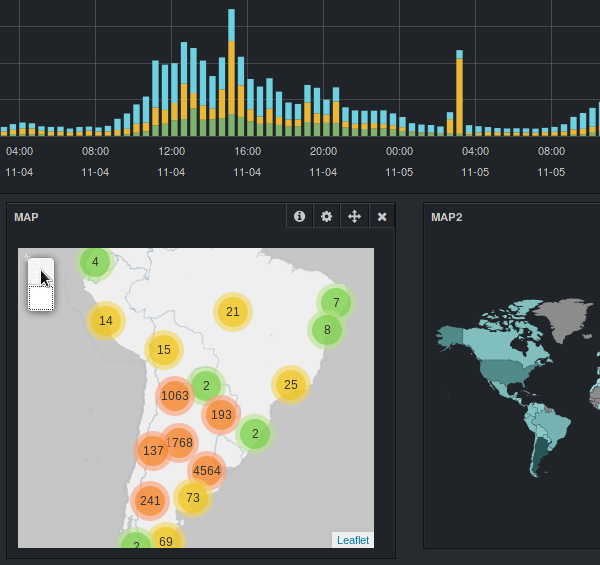This screenshot has width=600, height=565.
Task: Click the 4 map cluster
Action: pyautogui.click(x=95, y=262)
